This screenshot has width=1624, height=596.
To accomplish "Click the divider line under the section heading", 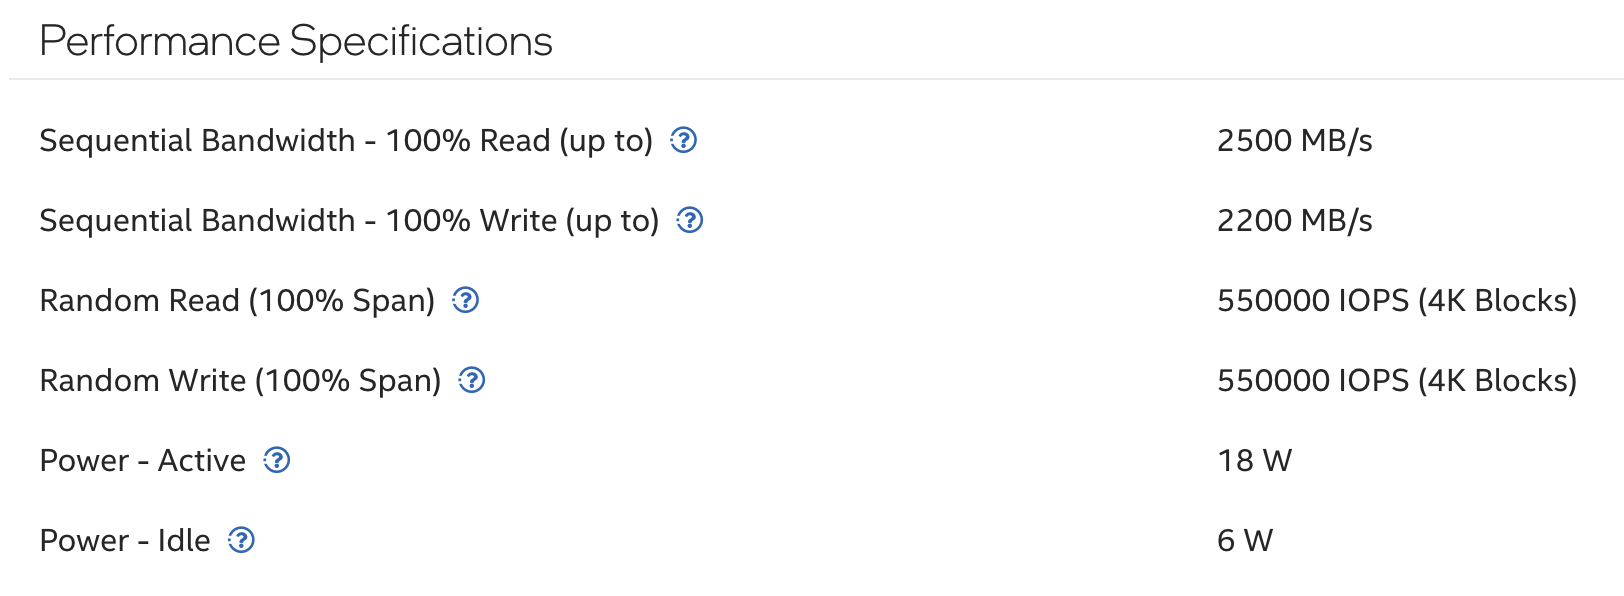I will point(812,79).
